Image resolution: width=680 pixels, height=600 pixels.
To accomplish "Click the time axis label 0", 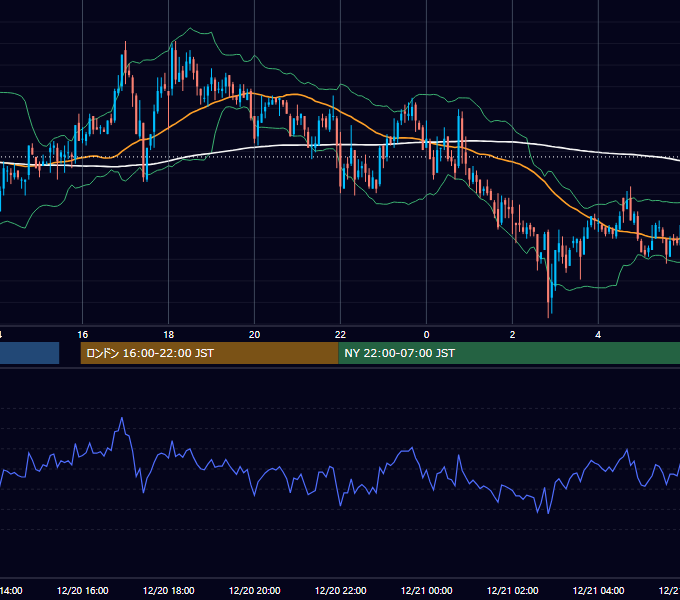I will coord(426,335).
